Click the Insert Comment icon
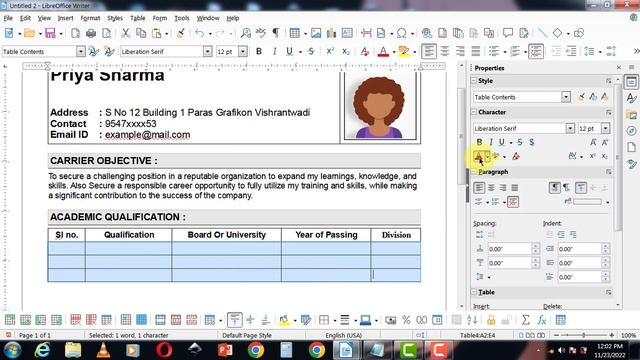Screen dimensions: 640x360 508,33
